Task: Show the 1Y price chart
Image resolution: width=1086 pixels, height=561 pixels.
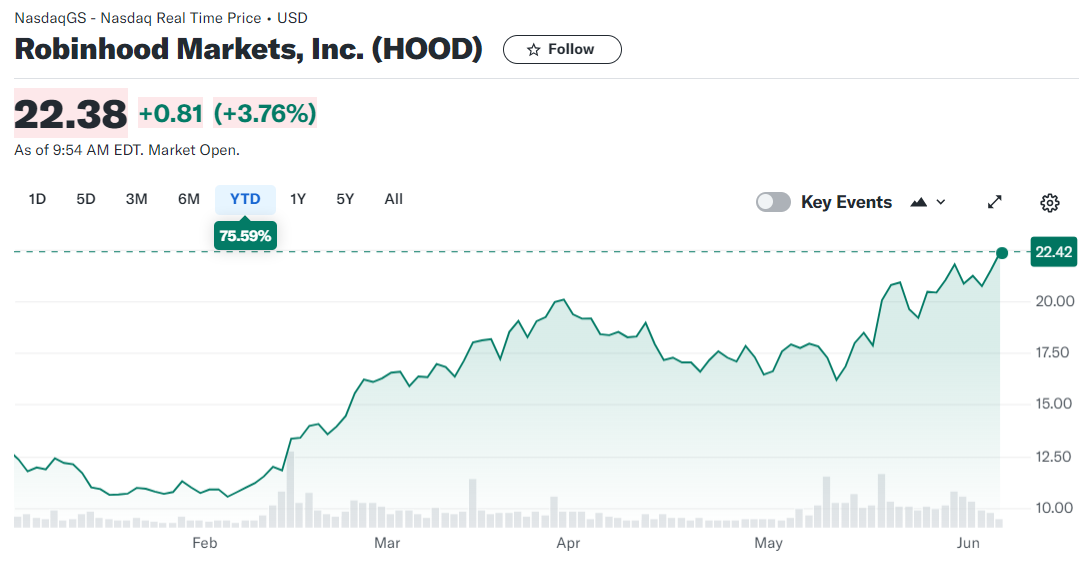Action: tap(298, 199)
